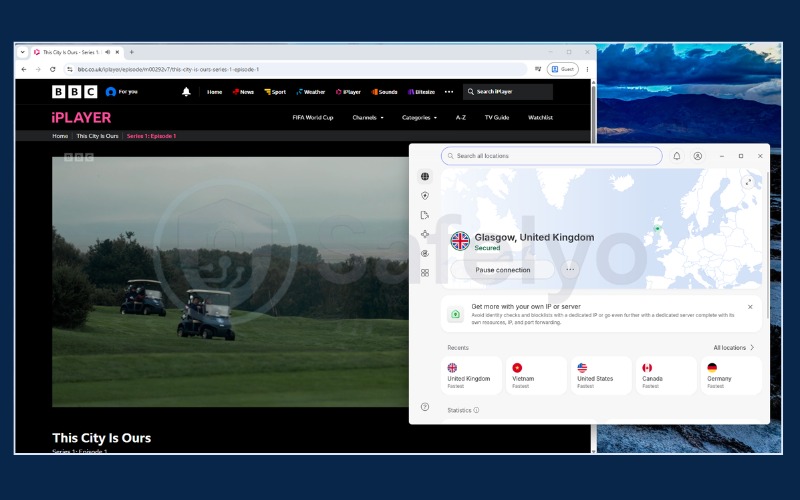This screenshot has width=800, height=500.
Task: Expand the Channels dropdown in iPlayer
Action: click(x=368, y=118)
